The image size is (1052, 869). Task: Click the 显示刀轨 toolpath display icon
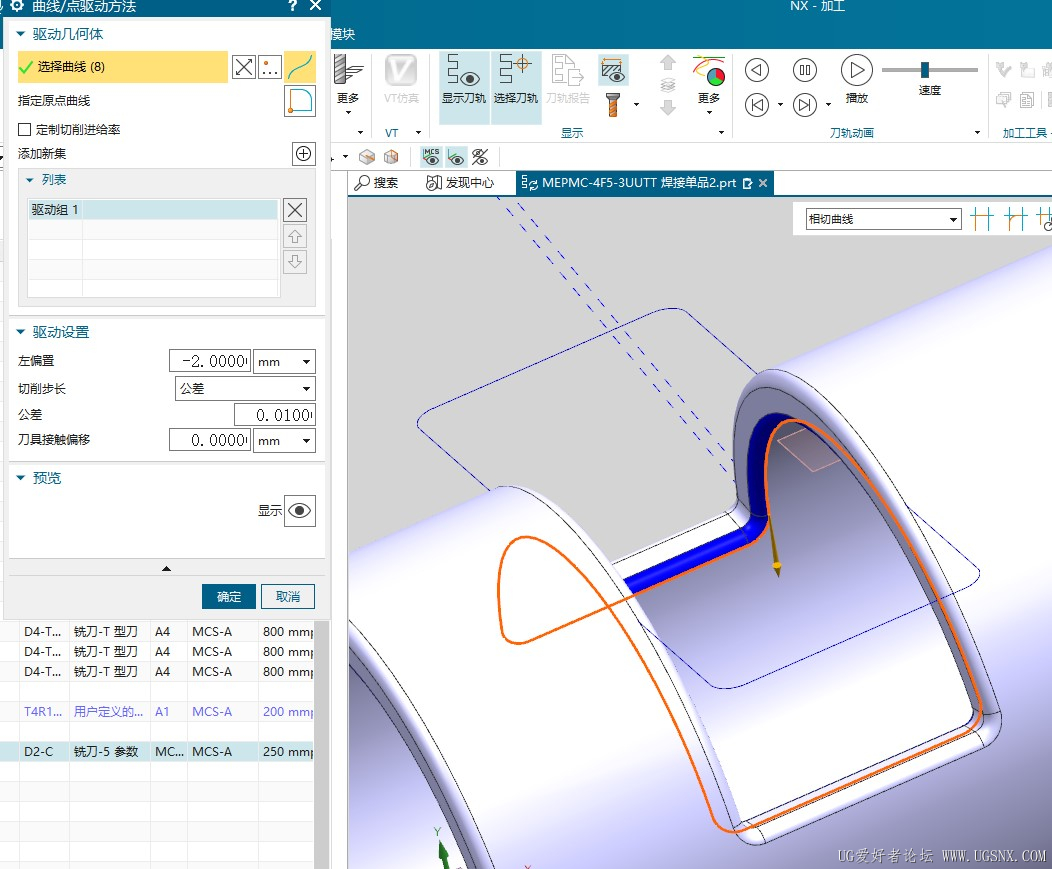coord(464,80)
